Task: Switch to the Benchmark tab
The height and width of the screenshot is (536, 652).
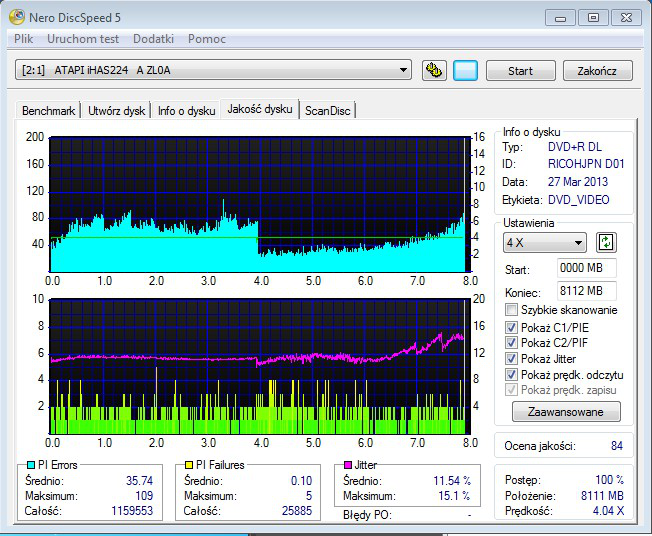Action: pos(48,111)
